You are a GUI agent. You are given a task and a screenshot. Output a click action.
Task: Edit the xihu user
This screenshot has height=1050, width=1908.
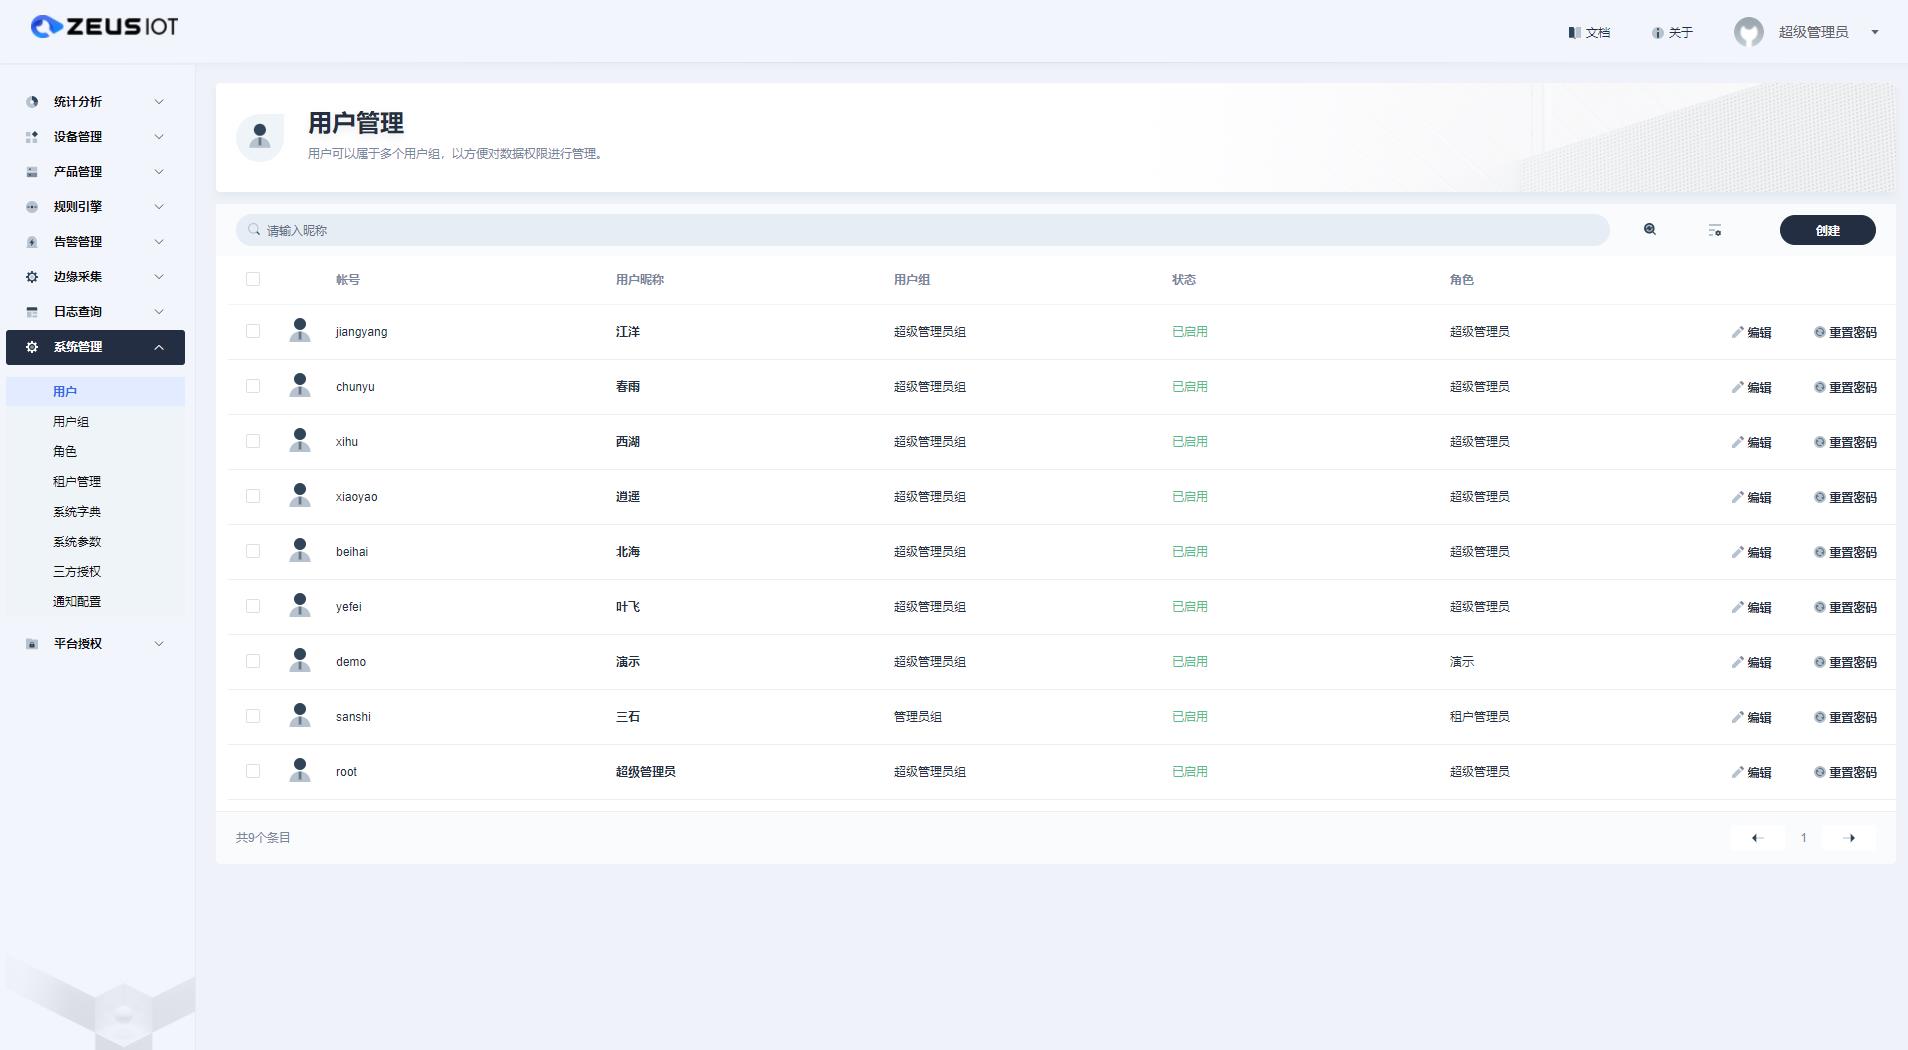click(x=1752, y=443)
